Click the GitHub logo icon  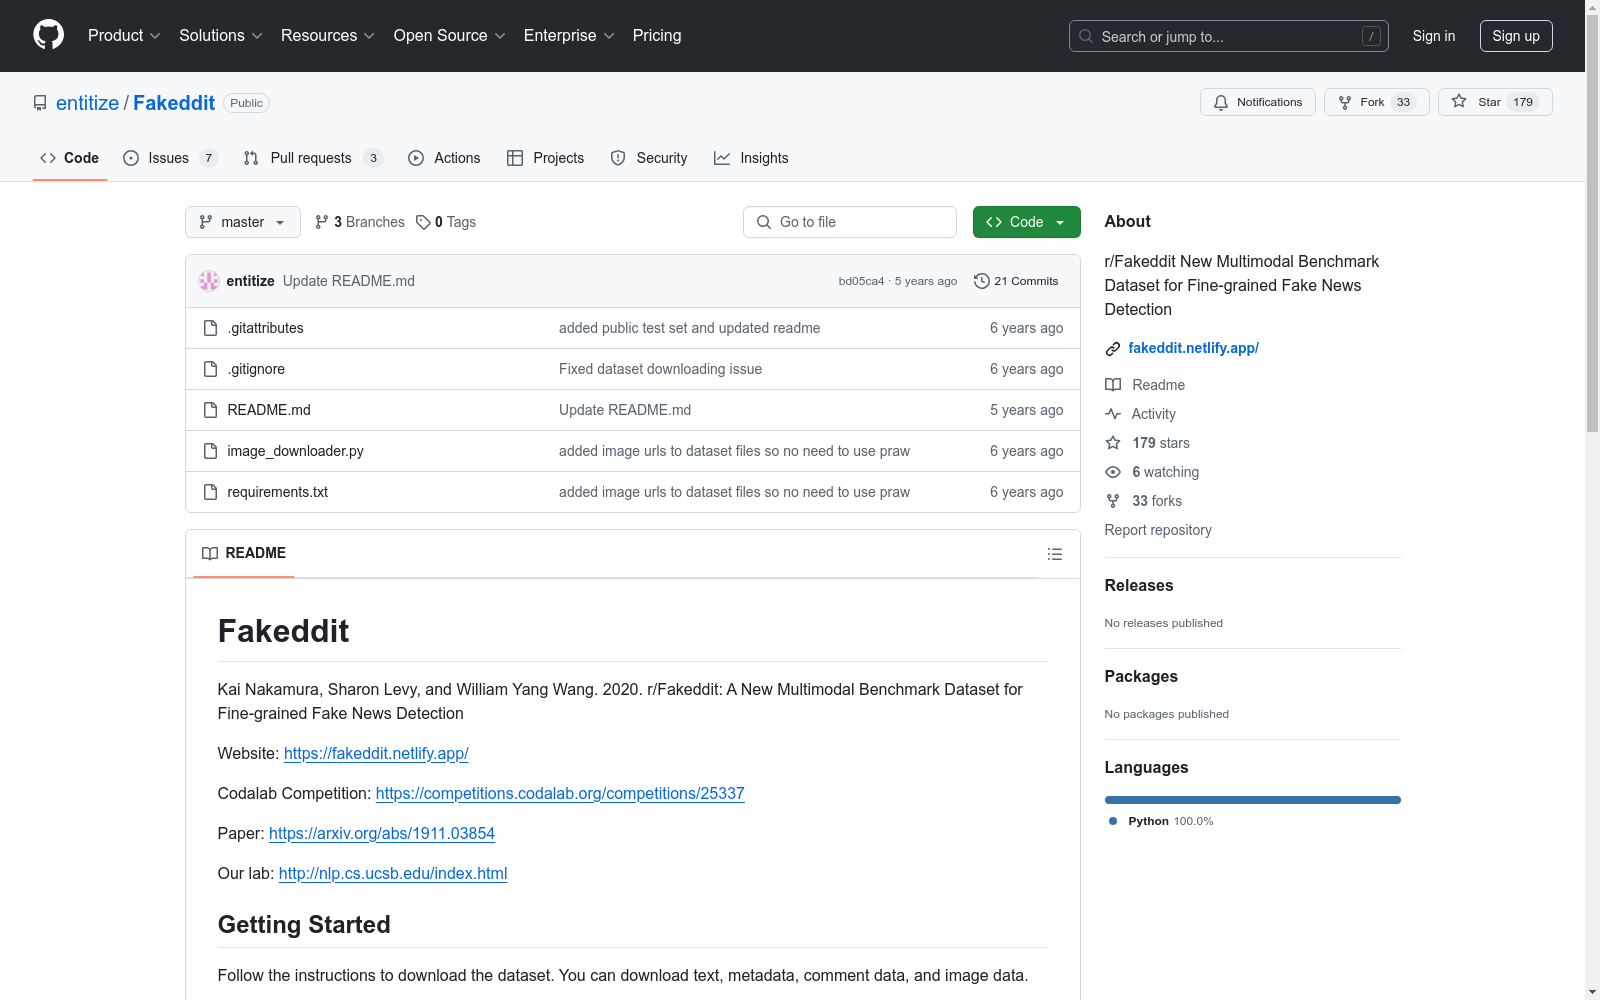(x=48, y=35)
